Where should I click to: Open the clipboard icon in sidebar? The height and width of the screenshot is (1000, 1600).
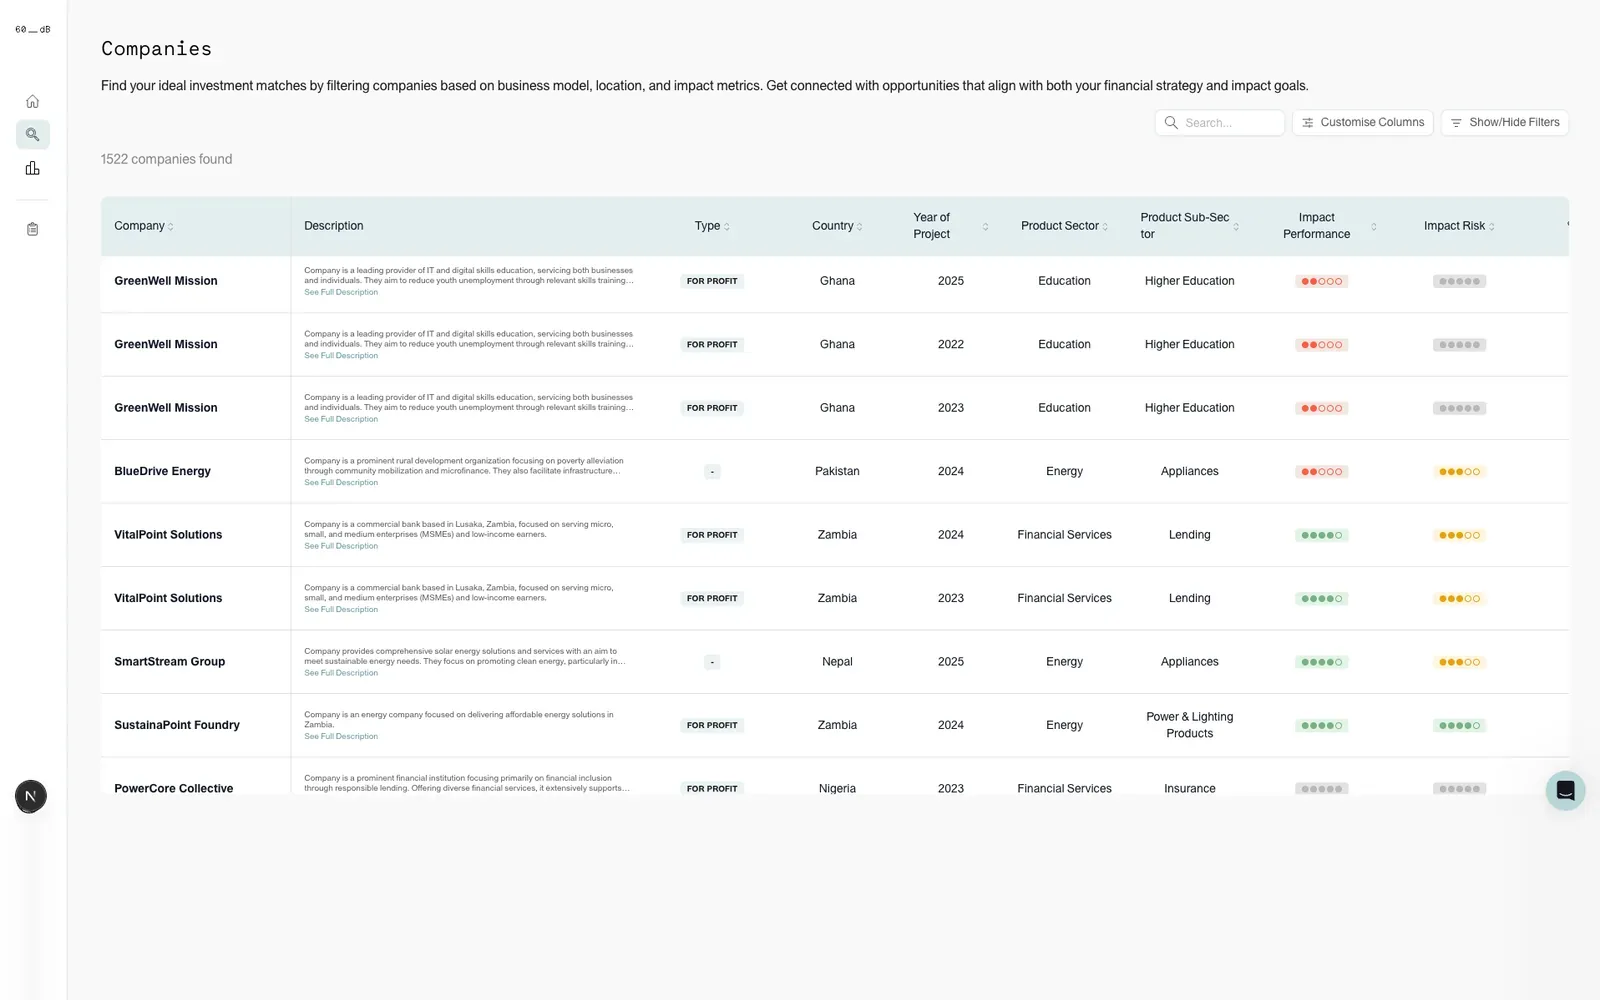pyautogui.click(x=32, y=229)
